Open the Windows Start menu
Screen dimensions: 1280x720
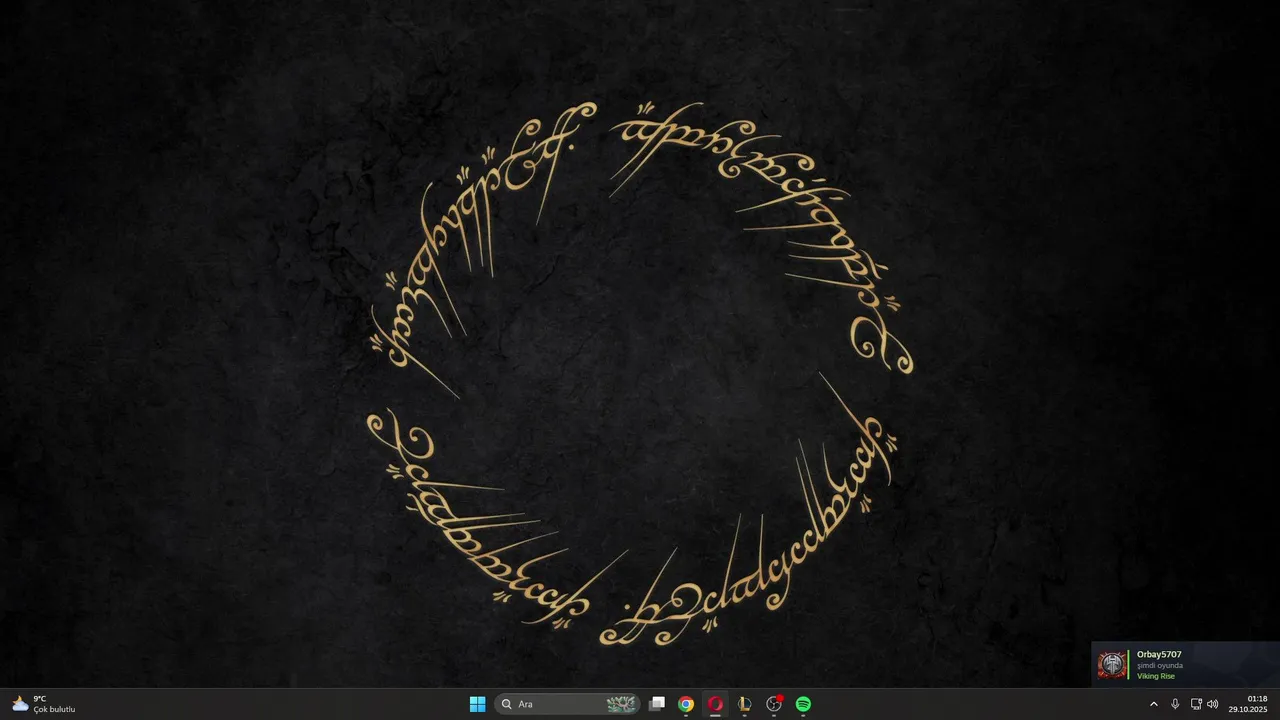[x=477, y=704]
